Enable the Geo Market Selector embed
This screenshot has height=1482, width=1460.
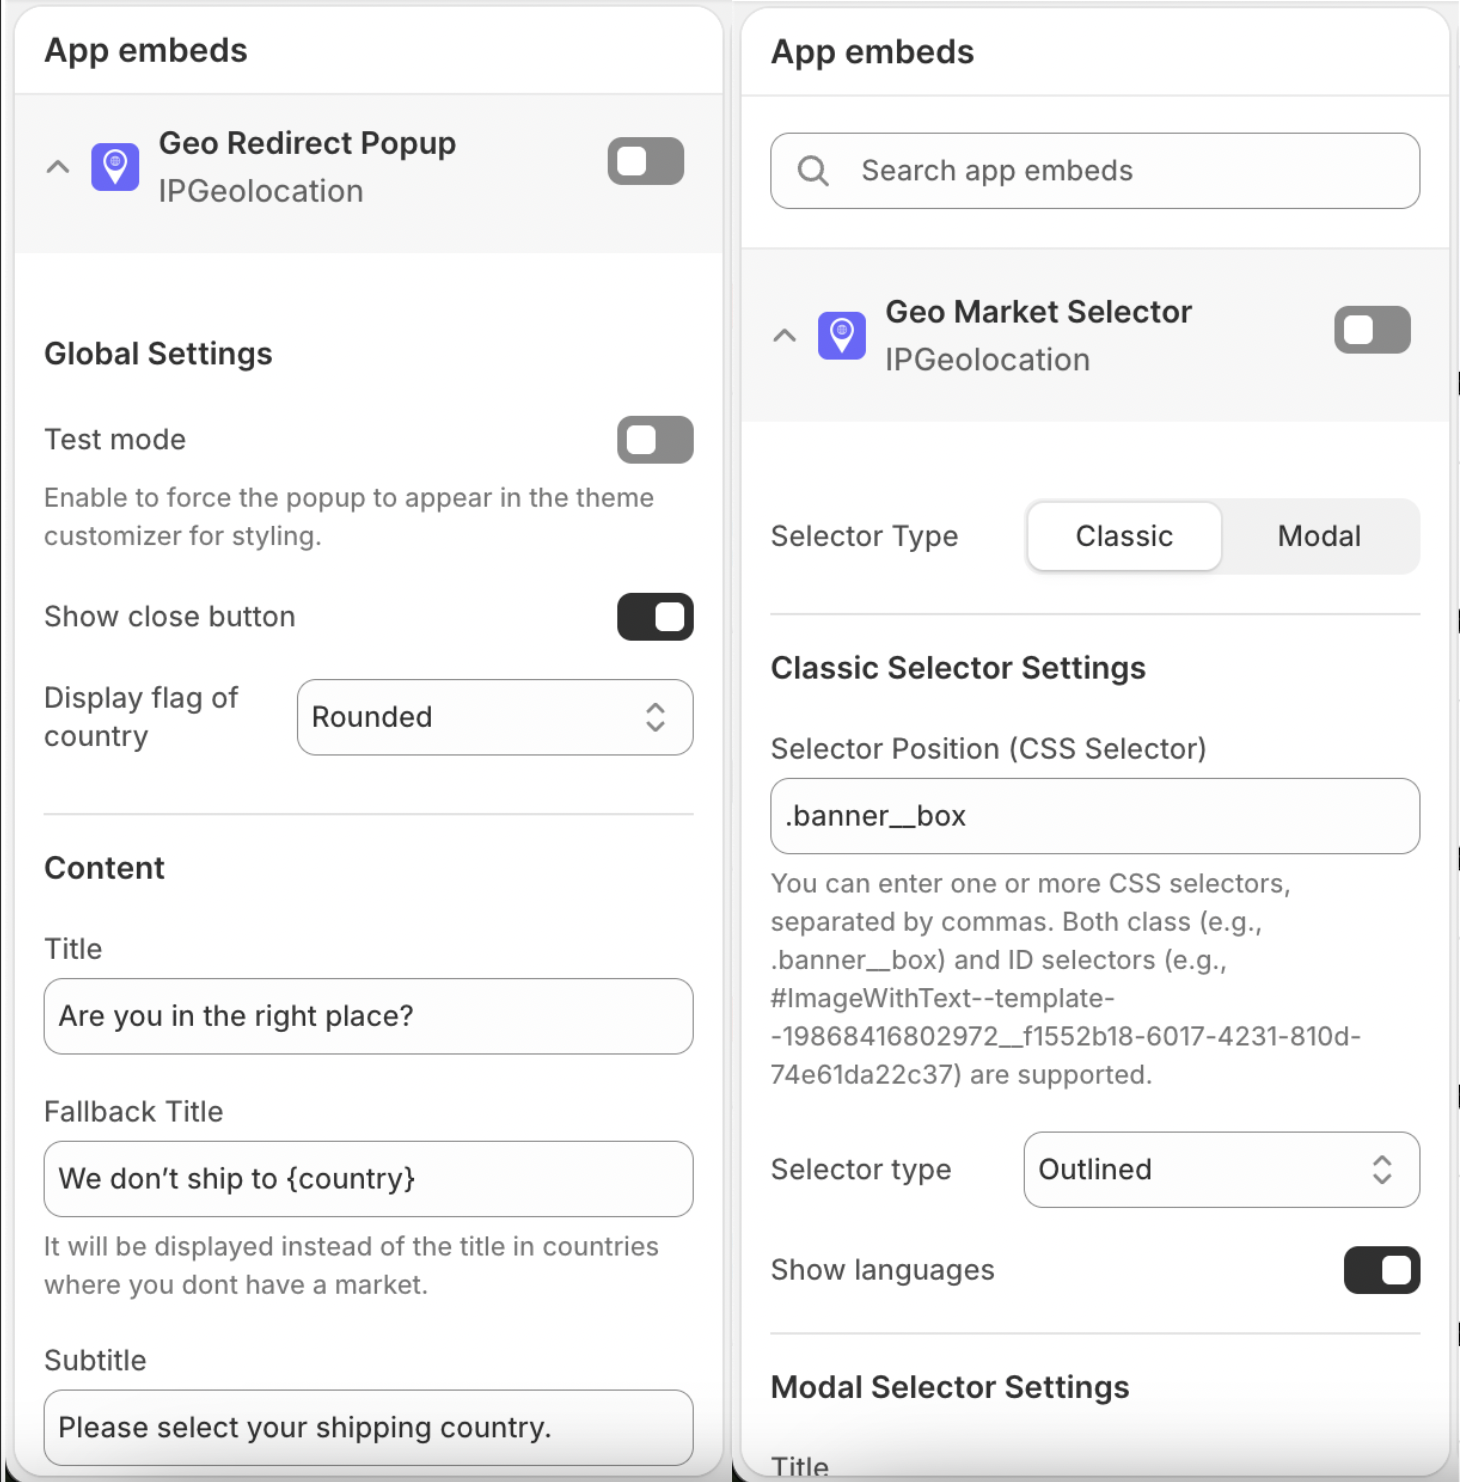[x=1372, y=329]
